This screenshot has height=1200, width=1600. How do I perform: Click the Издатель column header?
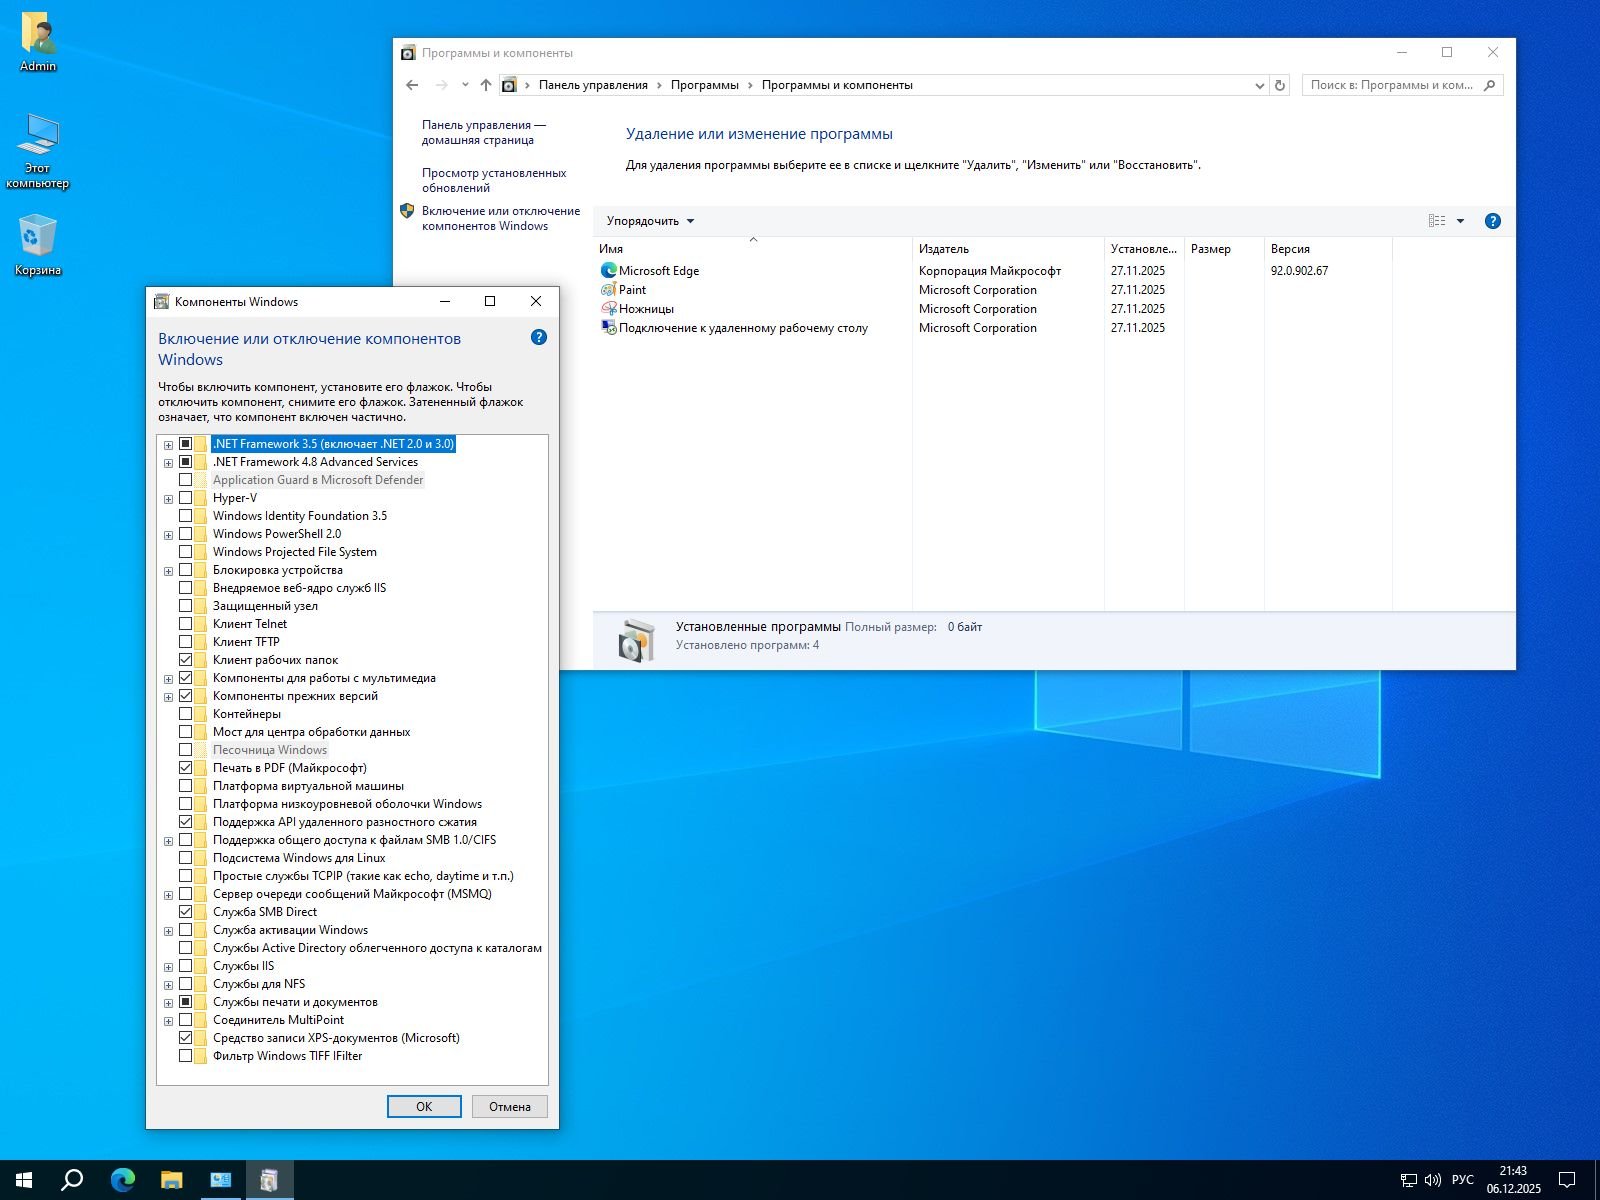pyautogui.click(x=944, y=249)
